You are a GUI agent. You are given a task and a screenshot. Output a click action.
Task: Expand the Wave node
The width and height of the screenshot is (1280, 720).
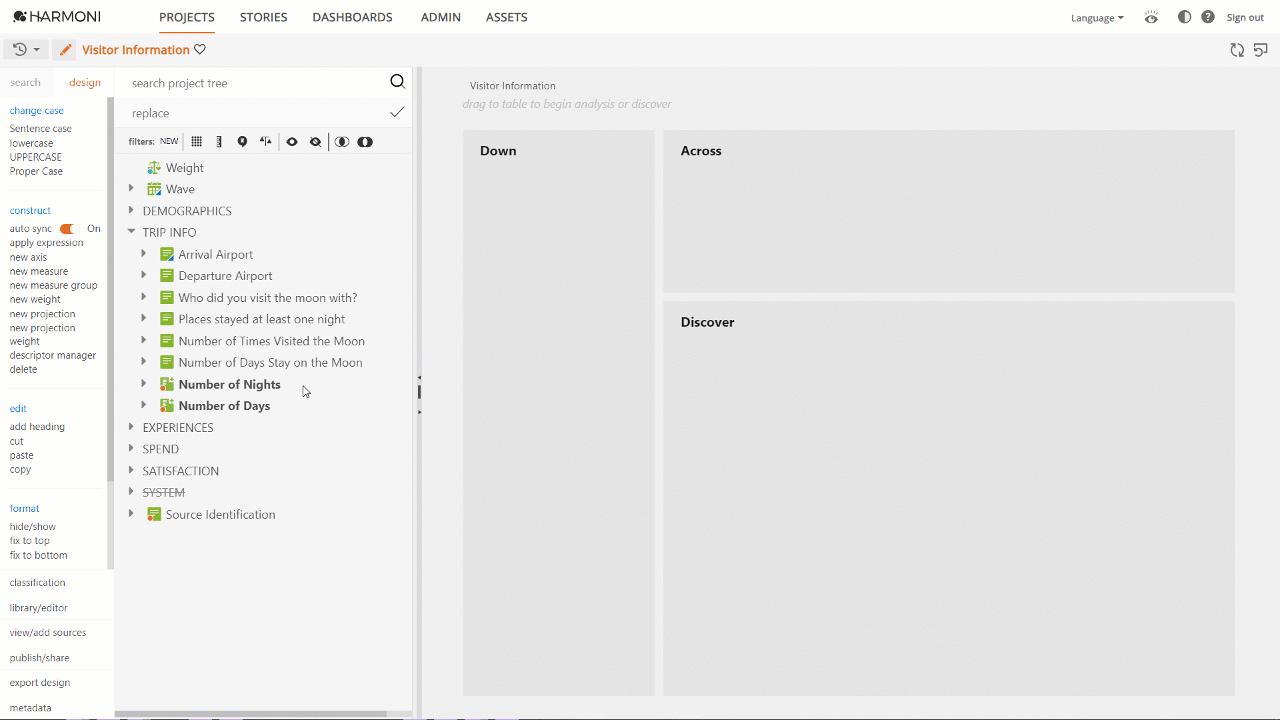(131, 188)
